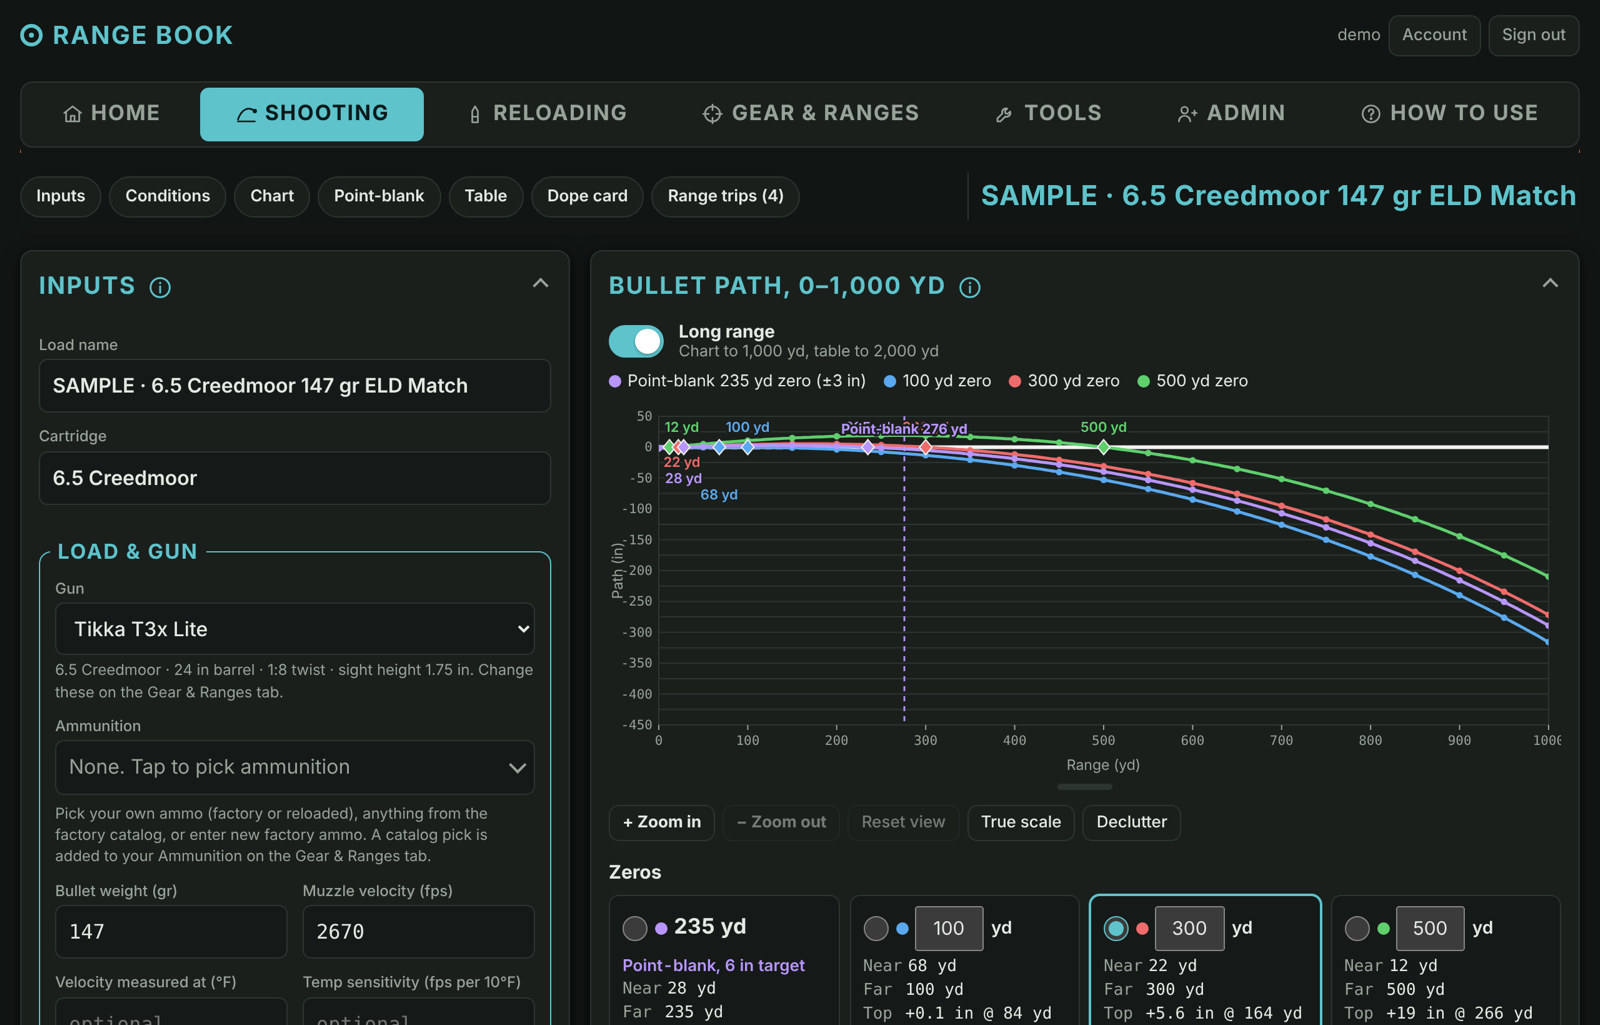Image resolution: width=1600 pixels, height=1025 pixels.
Task: Click the green 500 yd zero legend swatch
Action: tap(1143, 381)
